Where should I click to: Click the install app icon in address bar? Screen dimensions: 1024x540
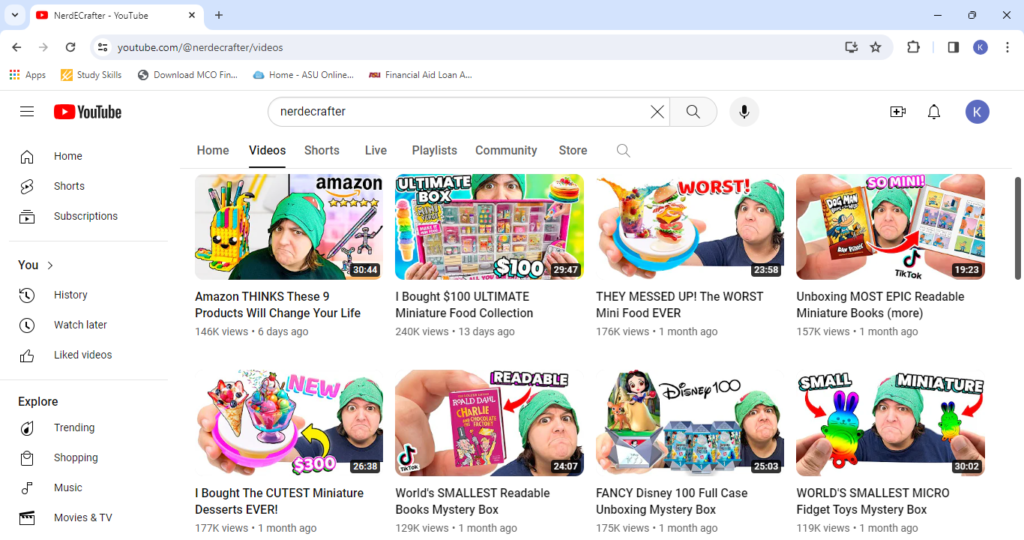[851, 47]
